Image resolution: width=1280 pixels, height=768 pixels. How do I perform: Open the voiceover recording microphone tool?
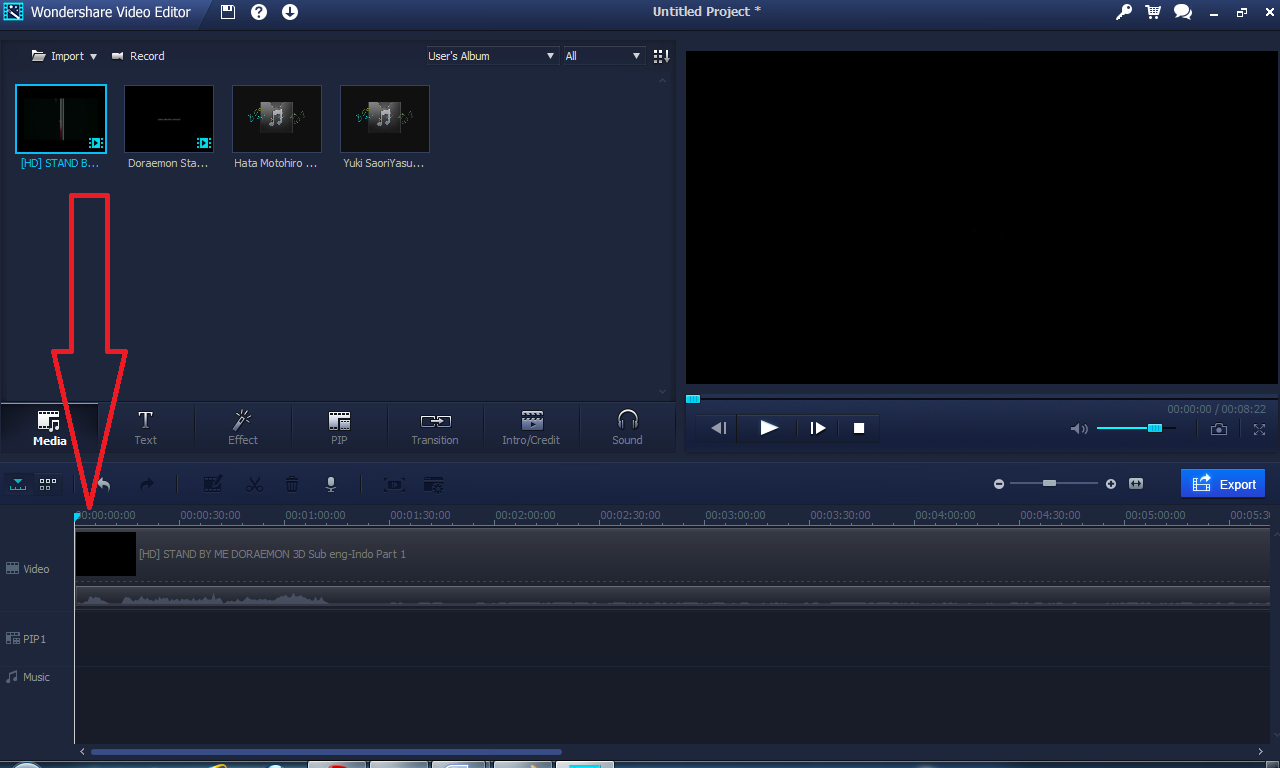330,484
